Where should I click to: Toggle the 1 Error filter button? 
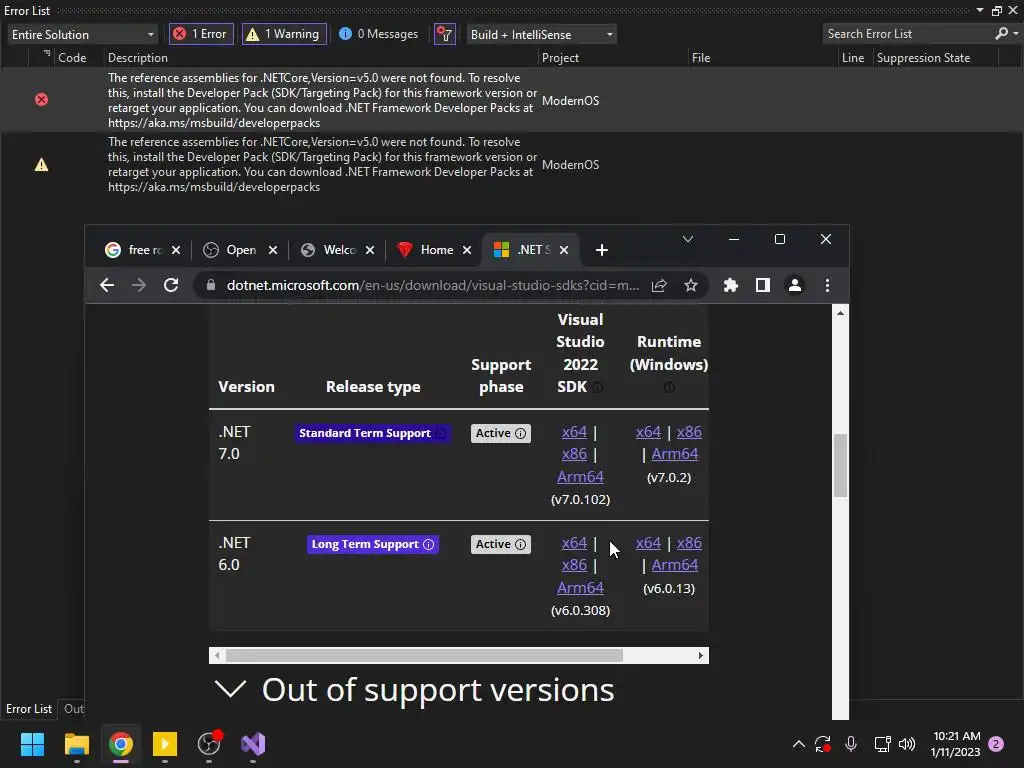[201, 34]
